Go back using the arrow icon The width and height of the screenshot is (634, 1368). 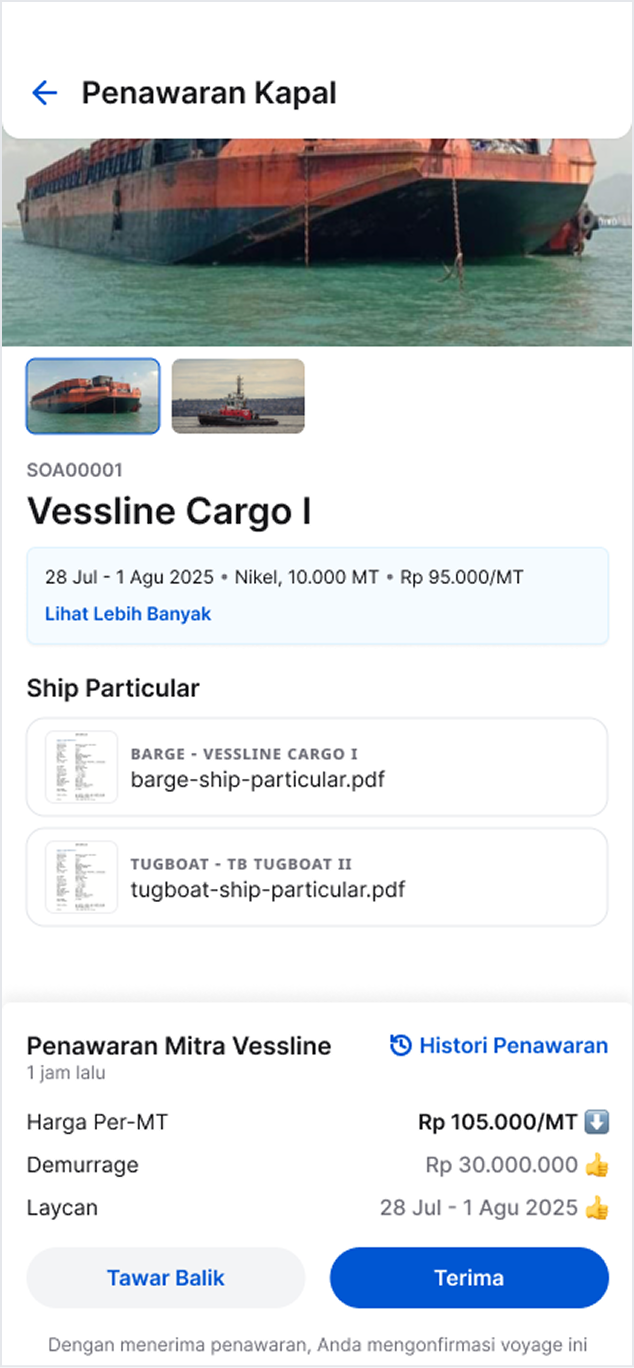point(45,93)
